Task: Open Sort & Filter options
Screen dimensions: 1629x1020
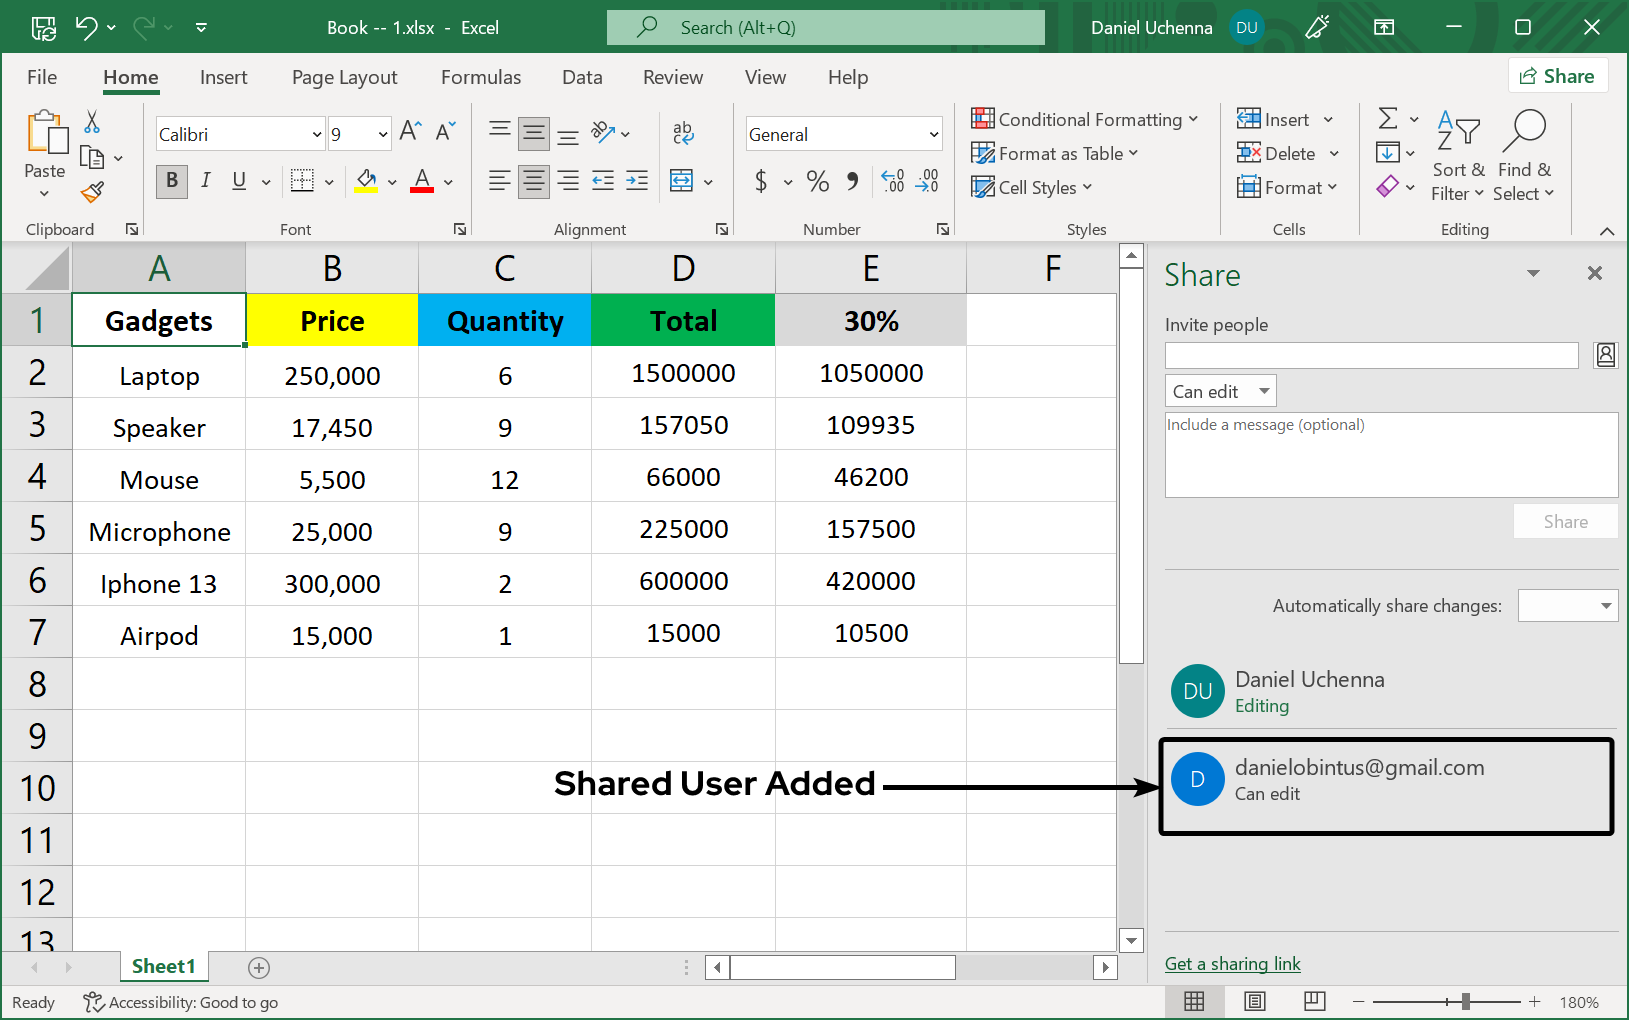Action: pos(1458,155)
